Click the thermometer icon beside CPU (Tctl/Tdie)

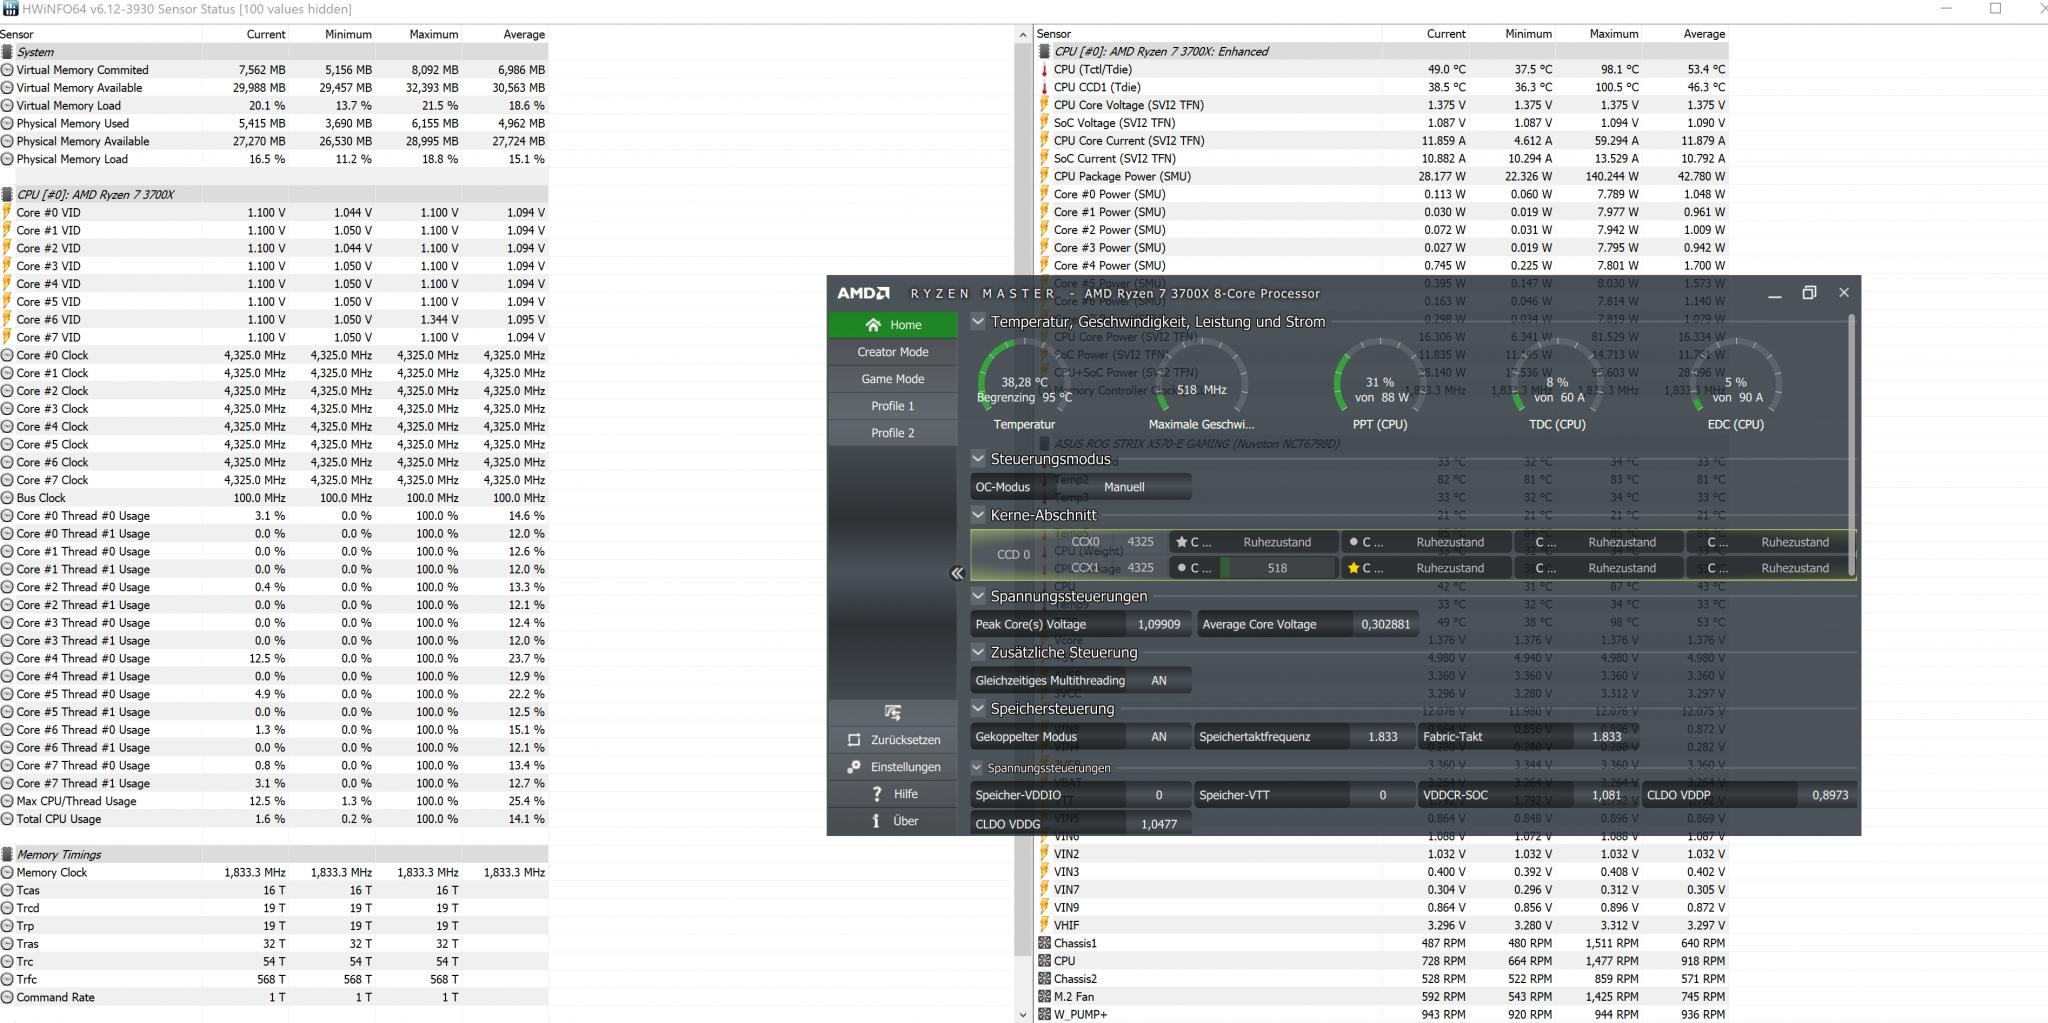tap(1044, 70)
